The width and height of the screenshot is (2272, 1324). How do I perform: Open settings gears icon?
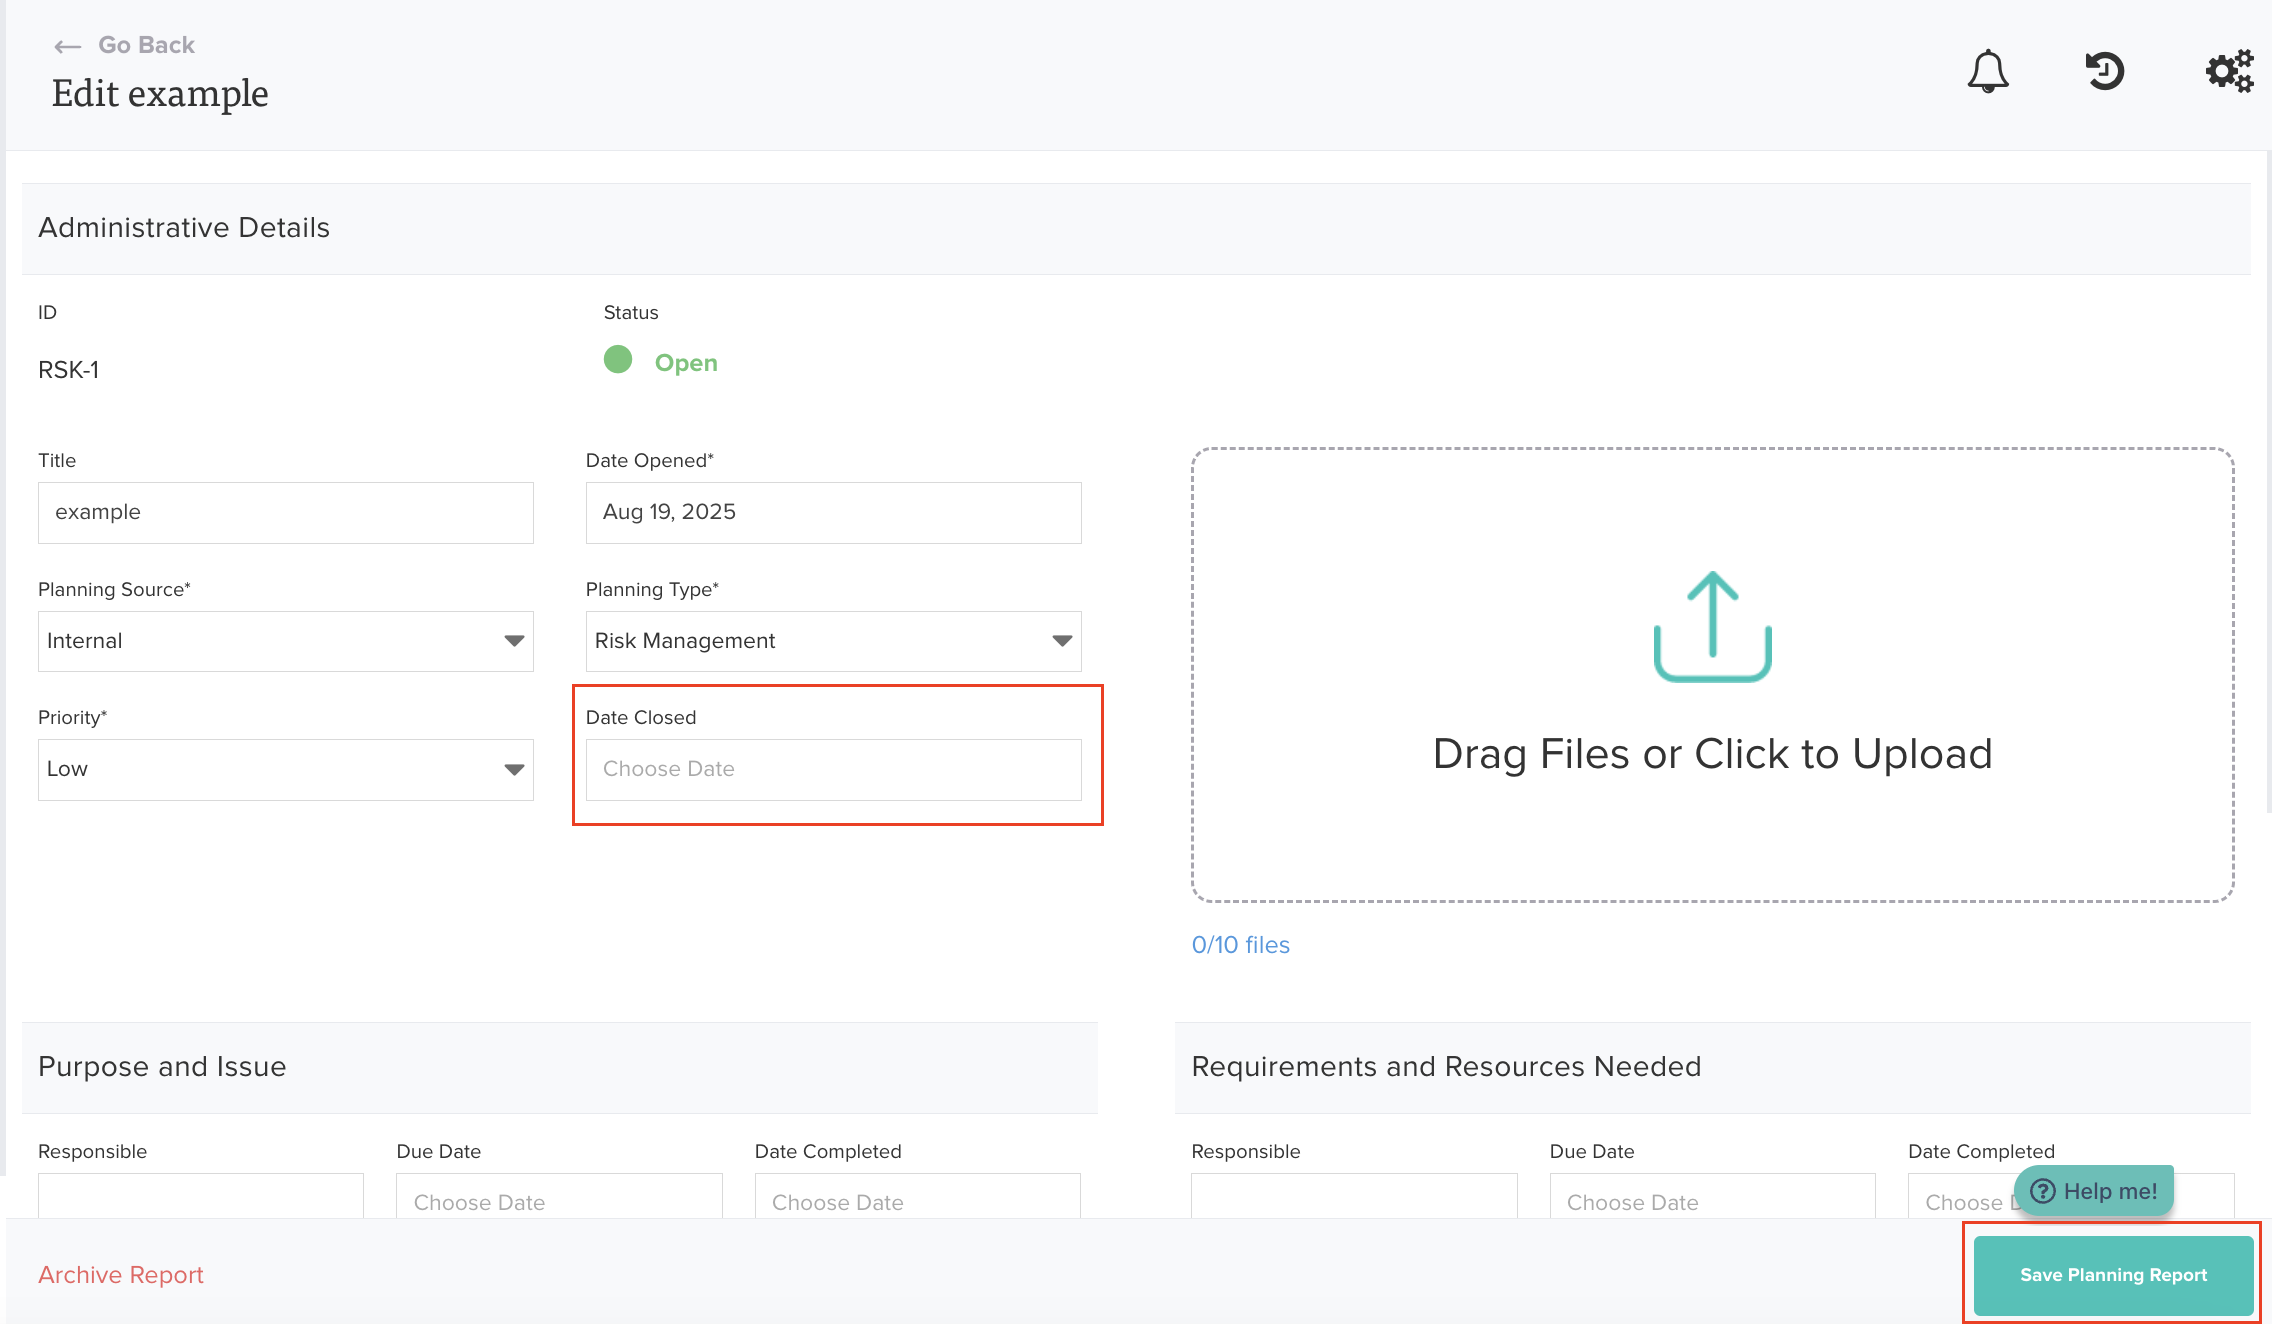point(2229,71)
